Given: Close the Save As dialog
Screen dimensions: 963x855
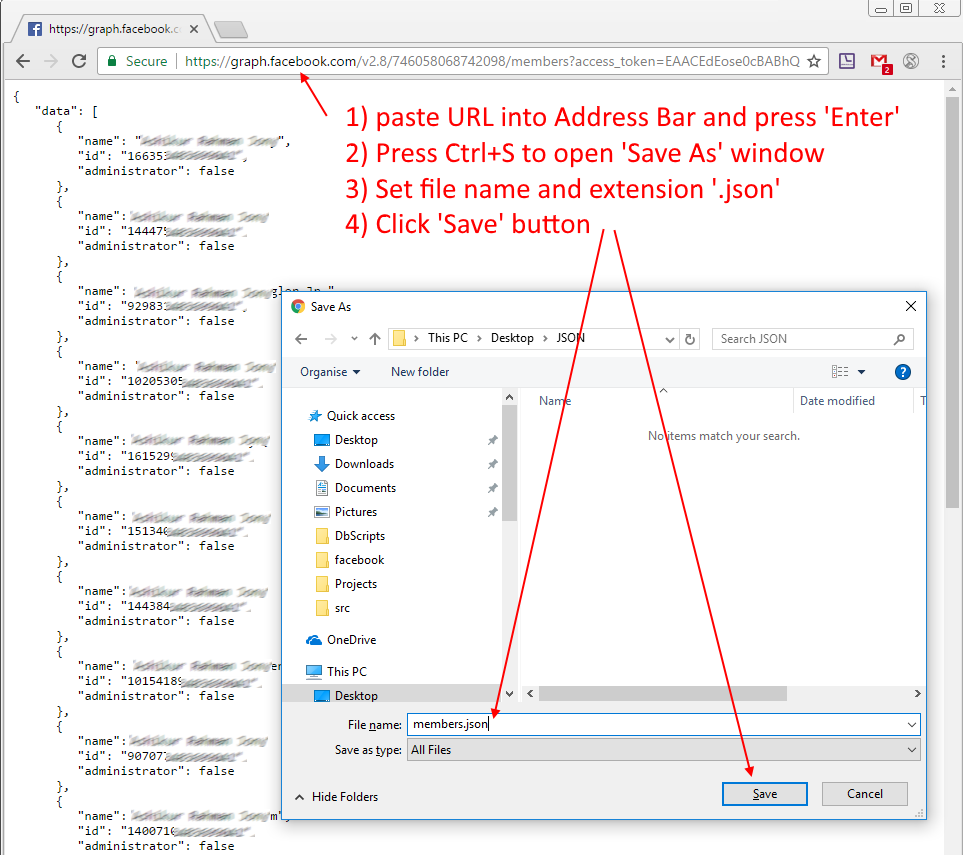Looking at the screenshot, I should point(910,306).
